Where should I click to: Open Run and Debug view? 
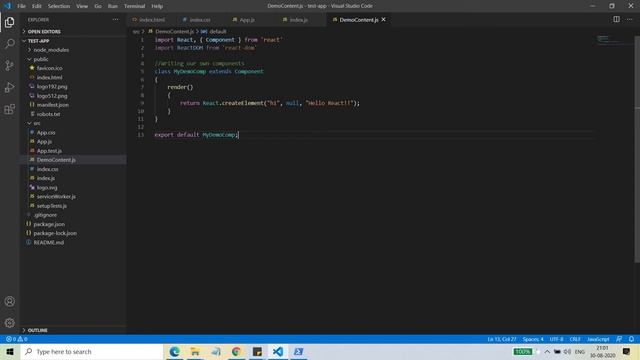pos(9,87)
